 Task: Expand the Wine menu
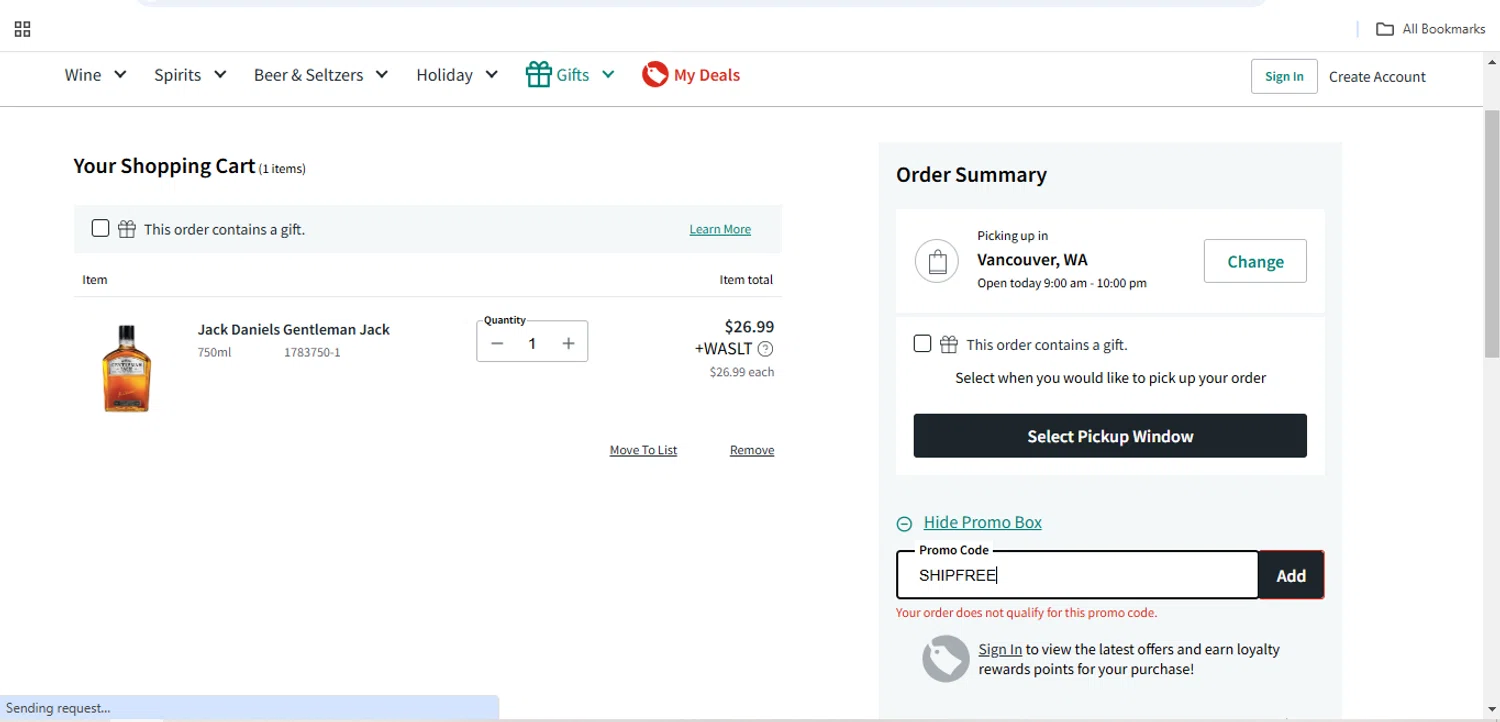96,75
